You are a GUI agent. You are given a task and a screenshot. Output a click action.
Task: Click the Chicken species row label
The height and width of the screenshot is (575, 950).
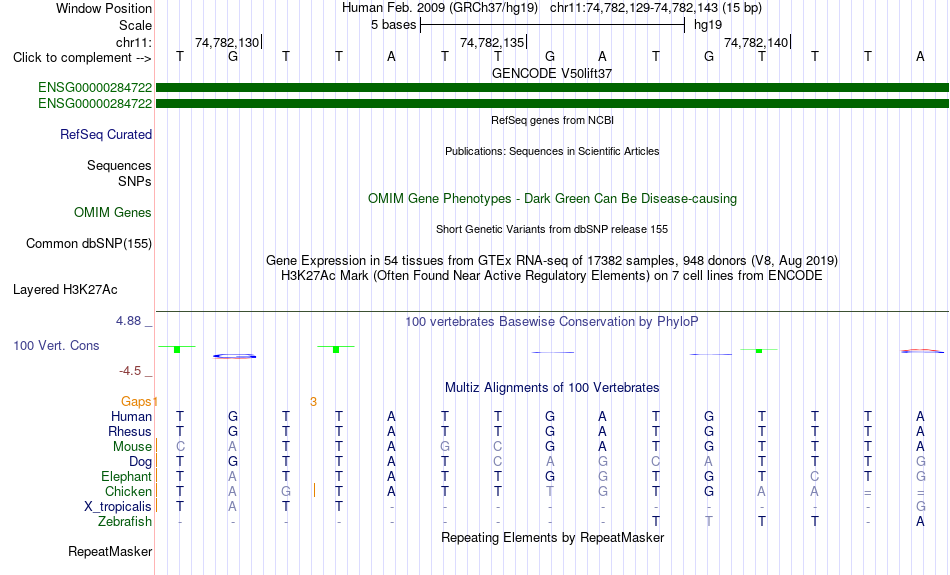pos(128,491)
